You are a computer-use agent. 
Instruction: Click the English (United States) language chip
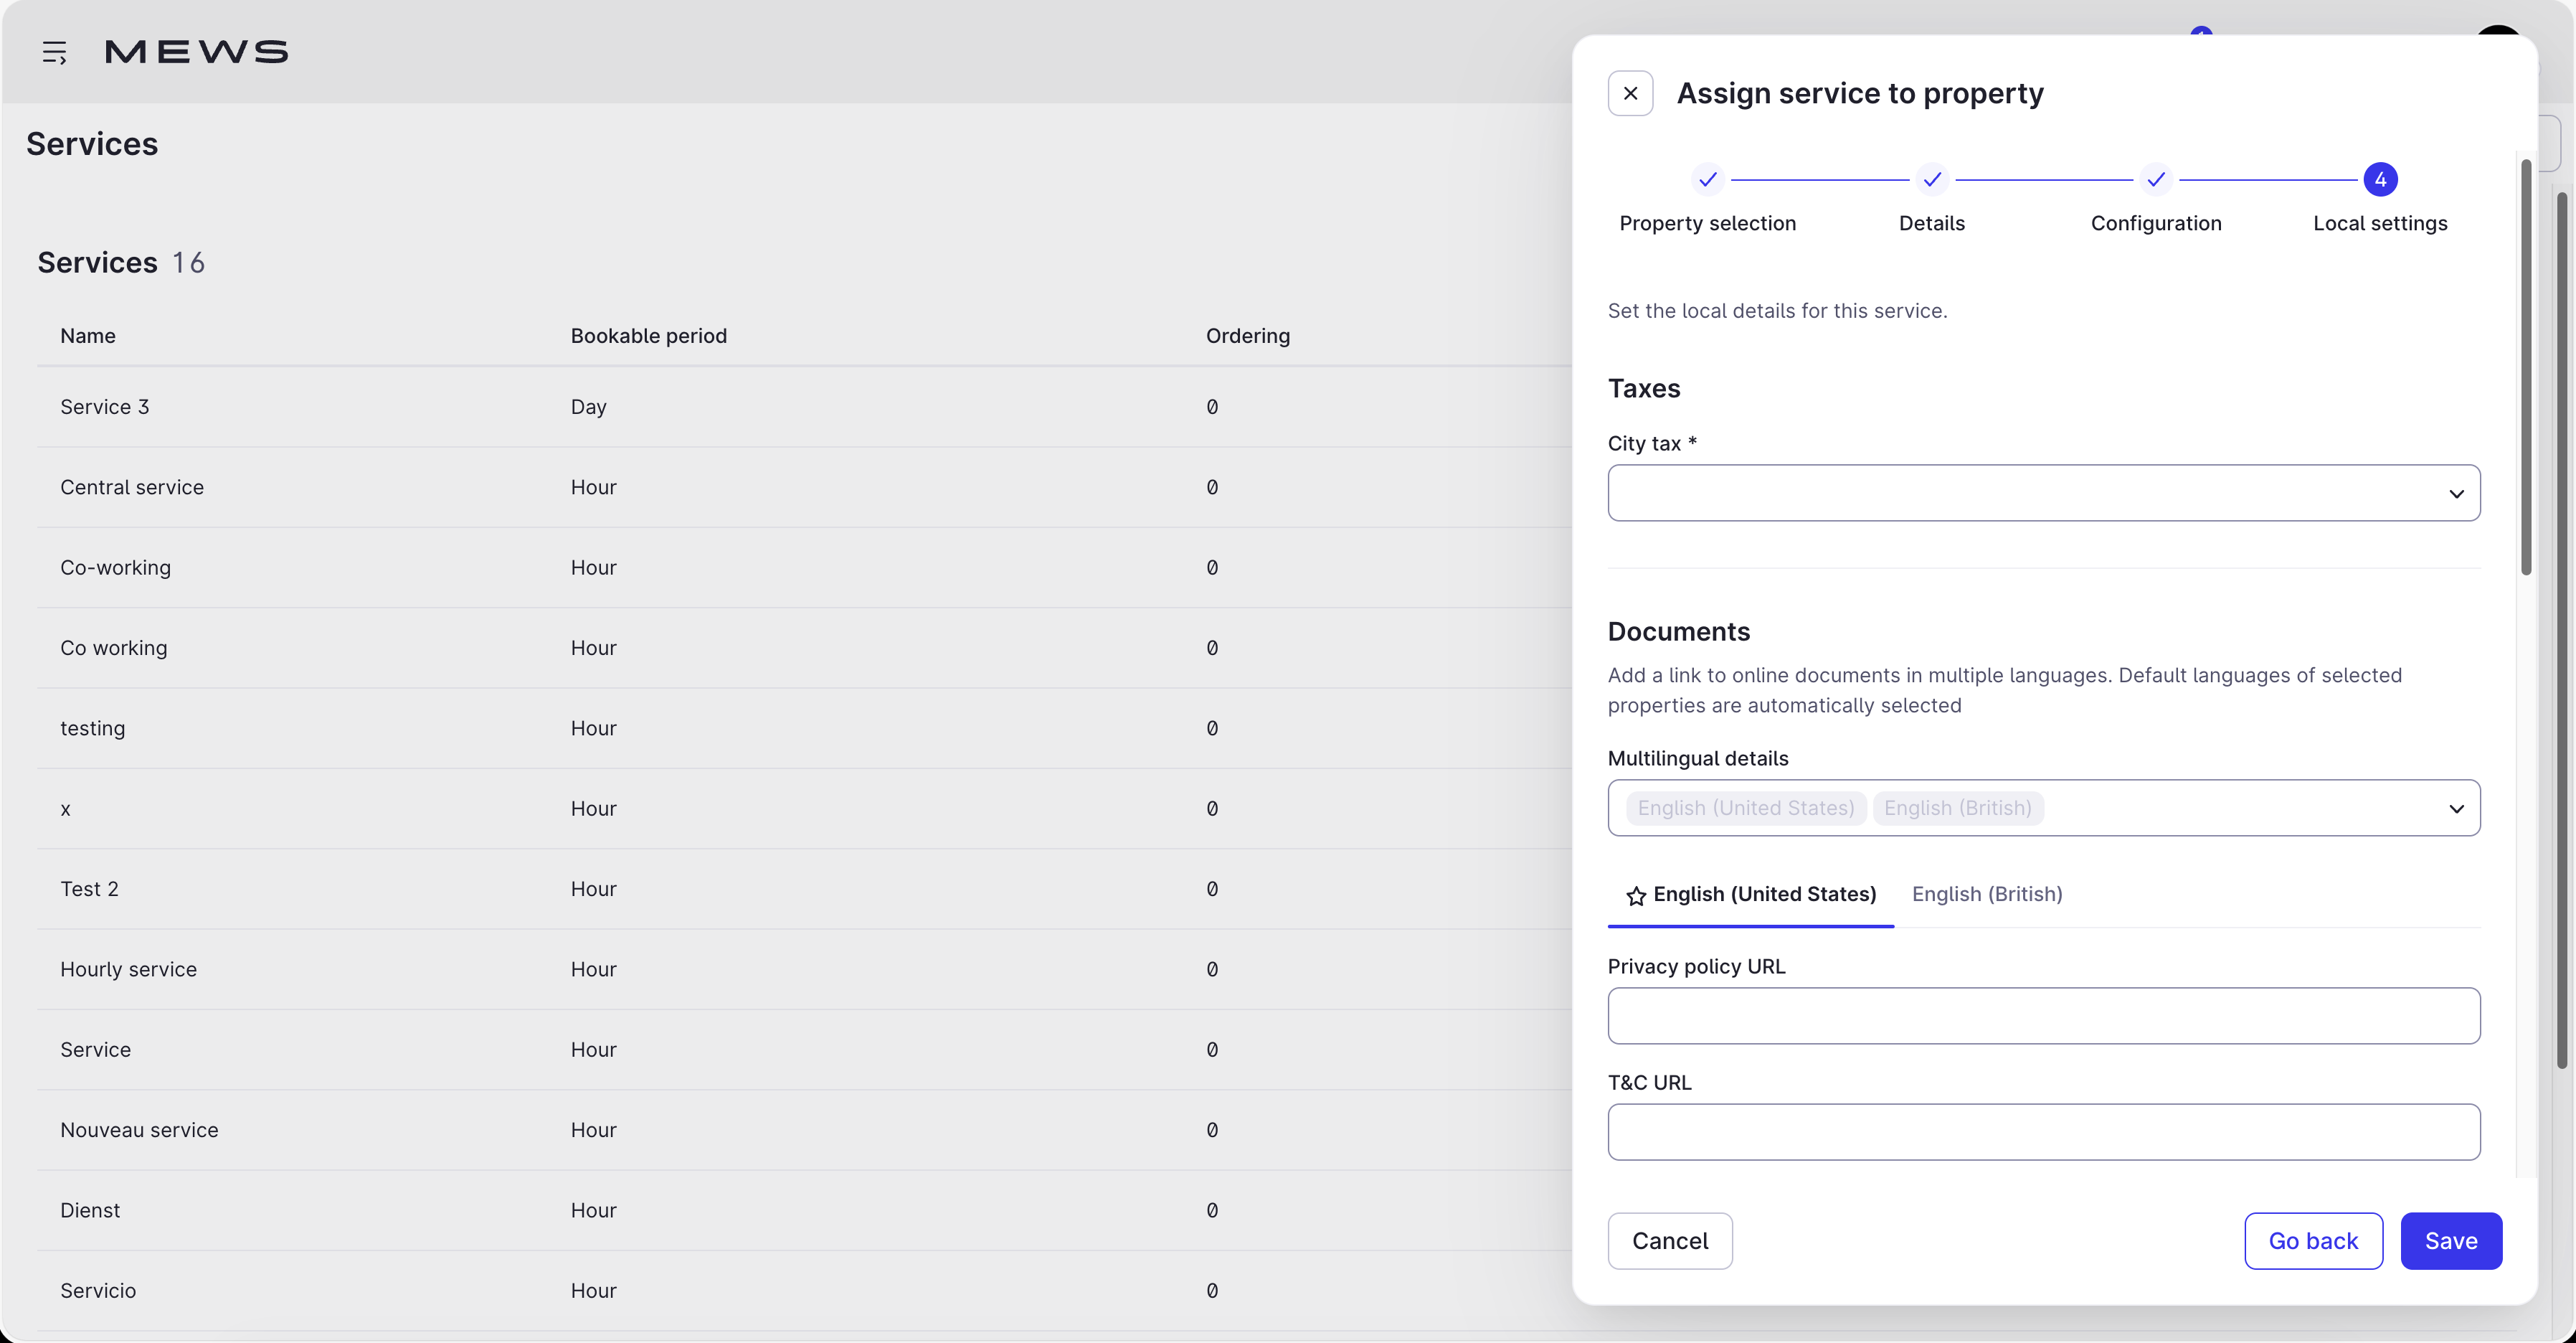pyautogui.click(x=1745, y=808)
